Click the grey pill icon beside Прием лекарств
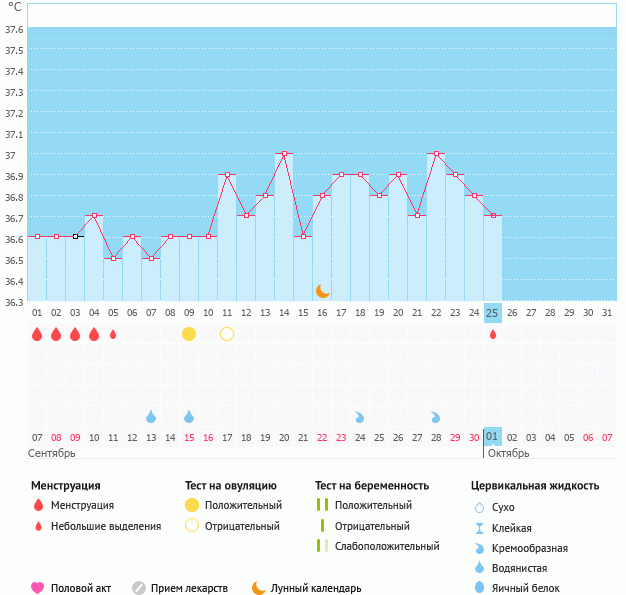The image size is (626, 595). [138, 588]
